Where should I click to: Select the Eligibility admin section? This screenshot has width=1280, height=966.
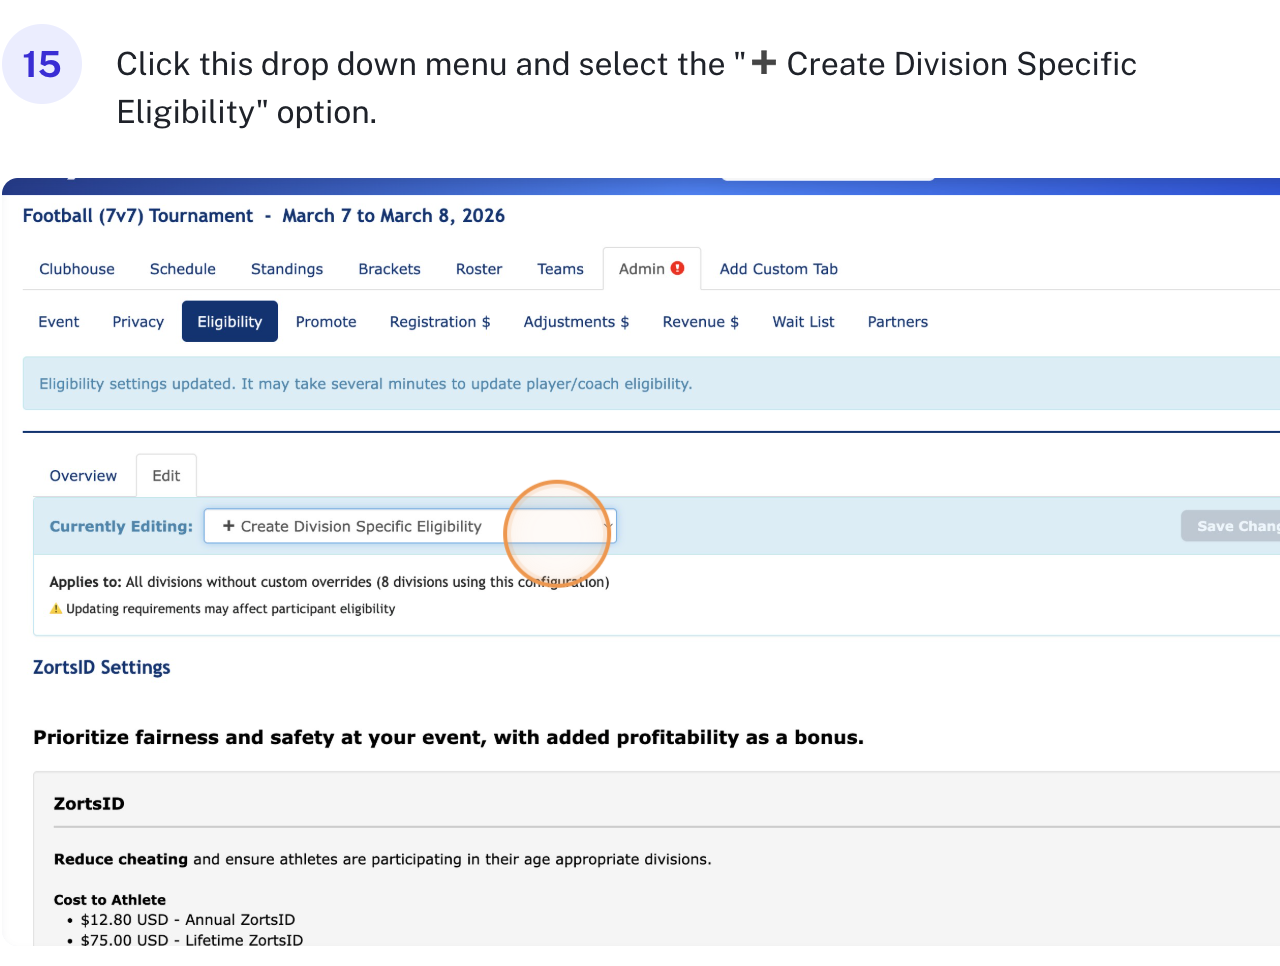[230, 322]
